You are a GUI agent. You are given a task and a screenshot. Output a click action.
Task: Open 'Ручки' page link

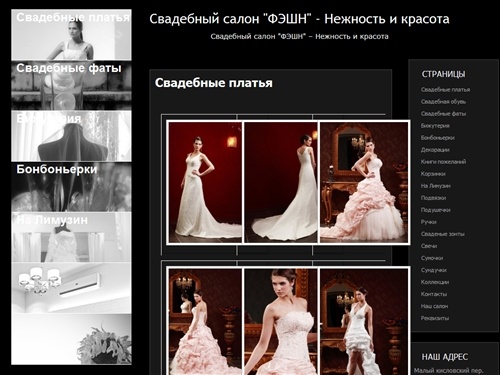tap(429, 222)
